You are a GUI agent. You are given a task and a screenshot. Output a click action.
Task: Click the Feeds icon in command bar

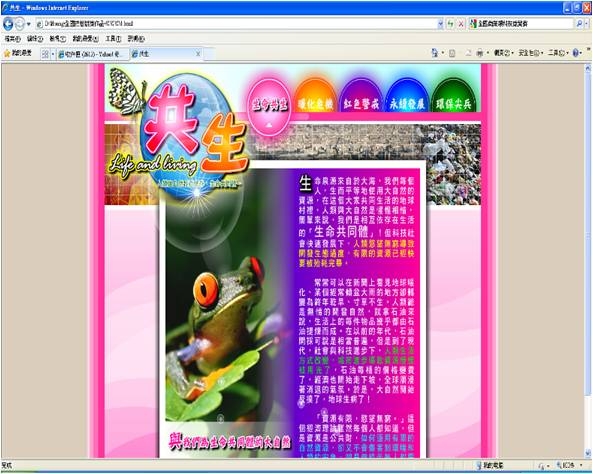click(x=452, y=53)
